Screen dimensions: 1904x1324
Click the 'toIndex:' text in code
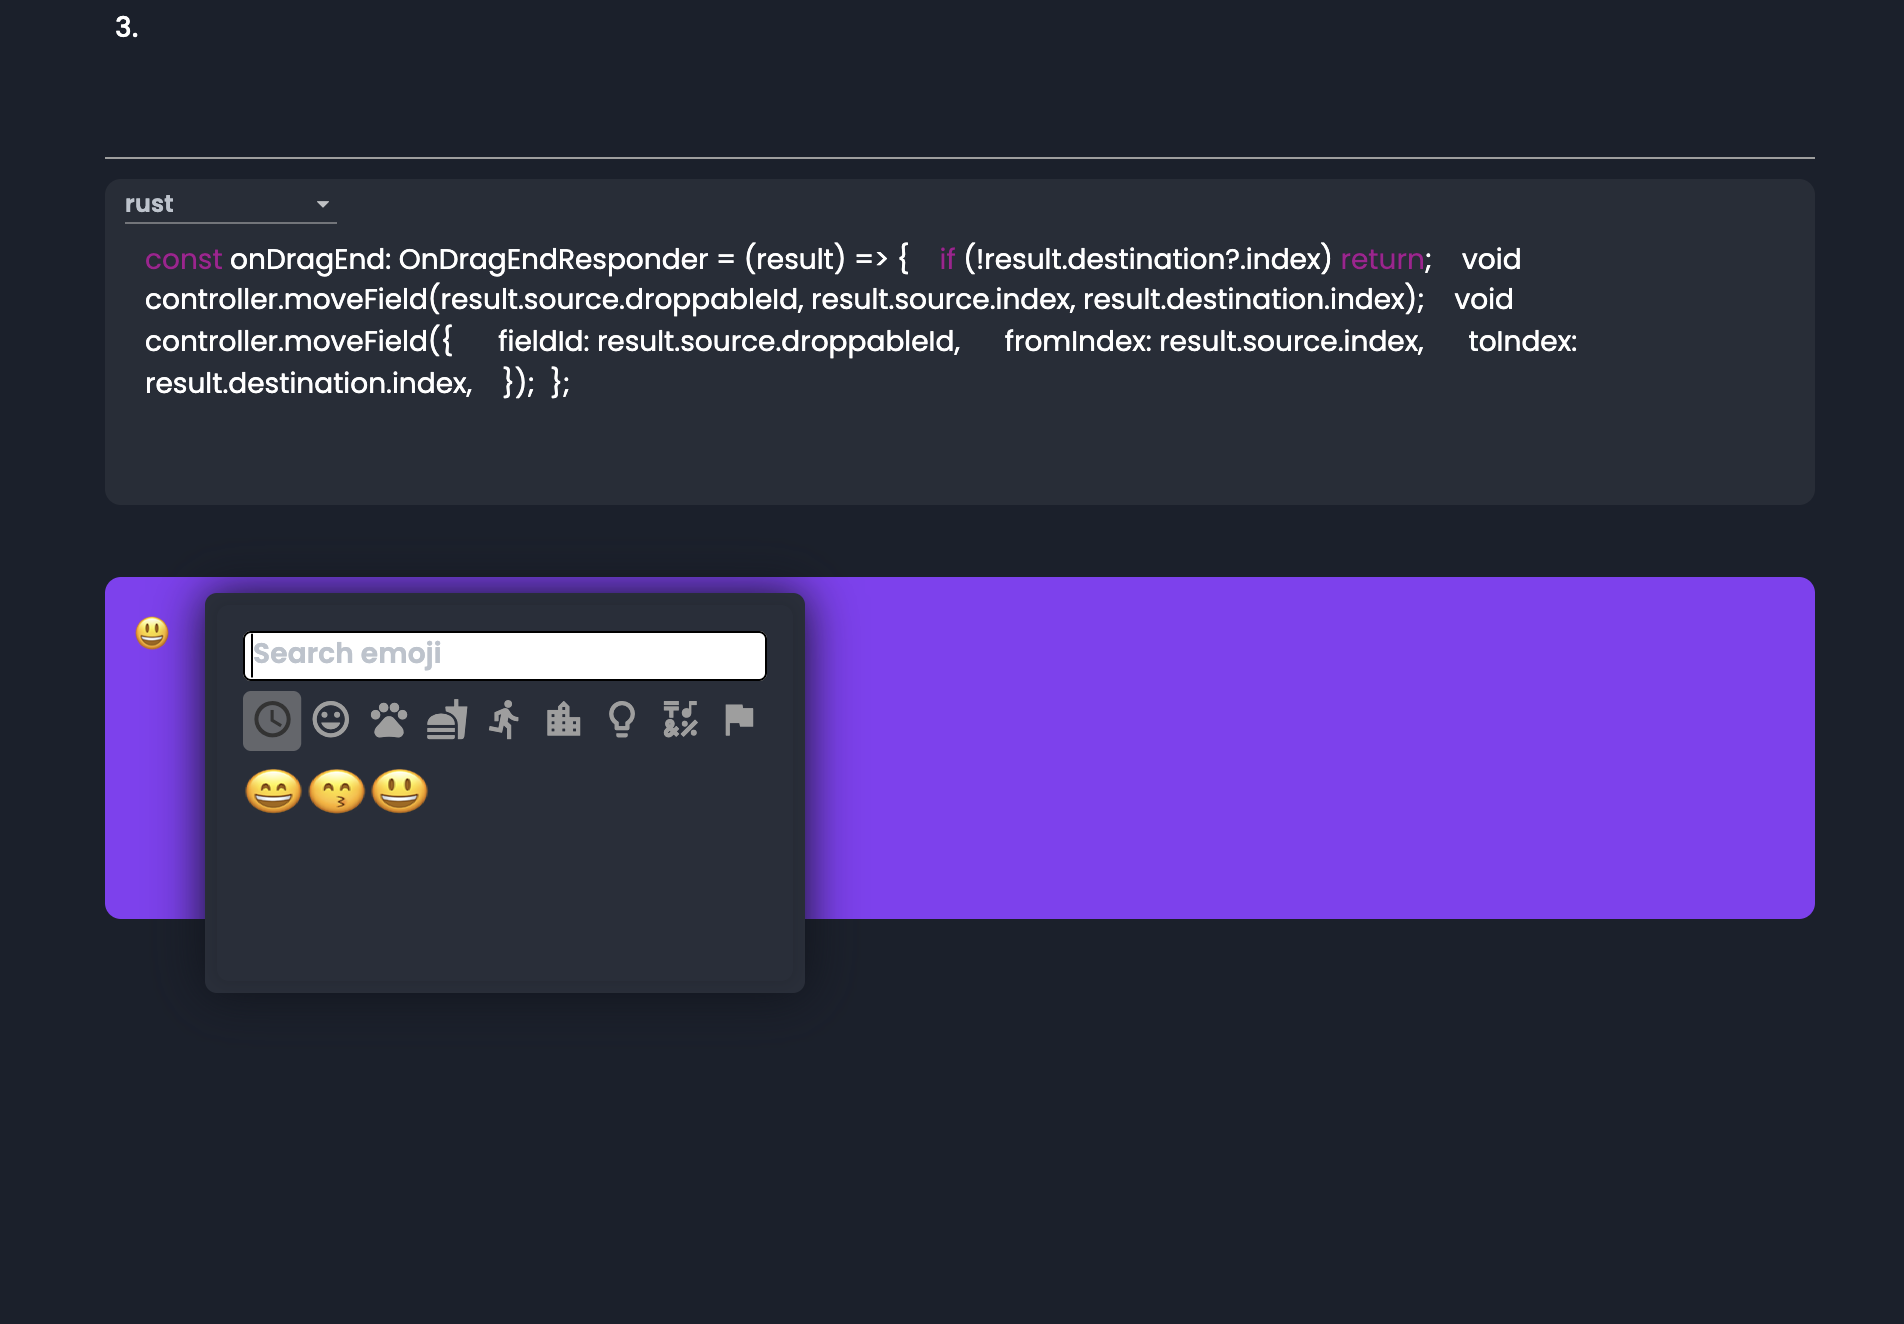point(1522,341)
